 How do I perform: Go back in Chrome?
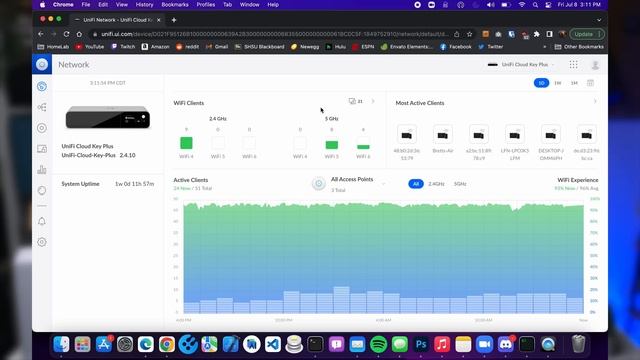41,34
